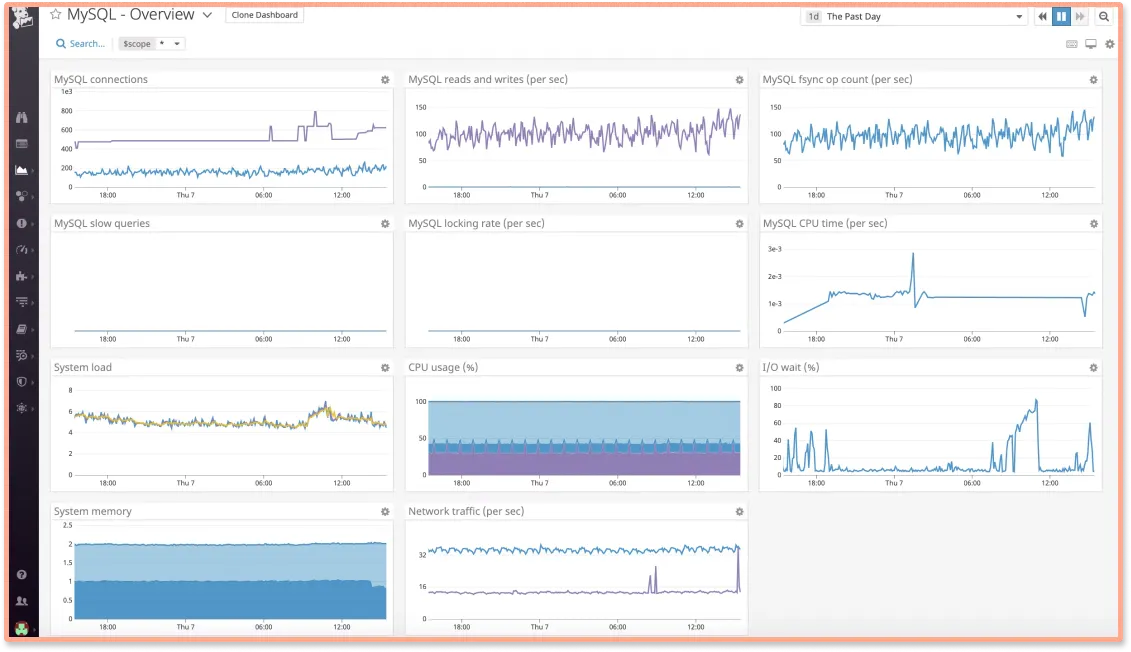Open the Team people sidebar icon
This screenshot has height=652, width=1131.
pyautogui.click(x=22, y=601)
